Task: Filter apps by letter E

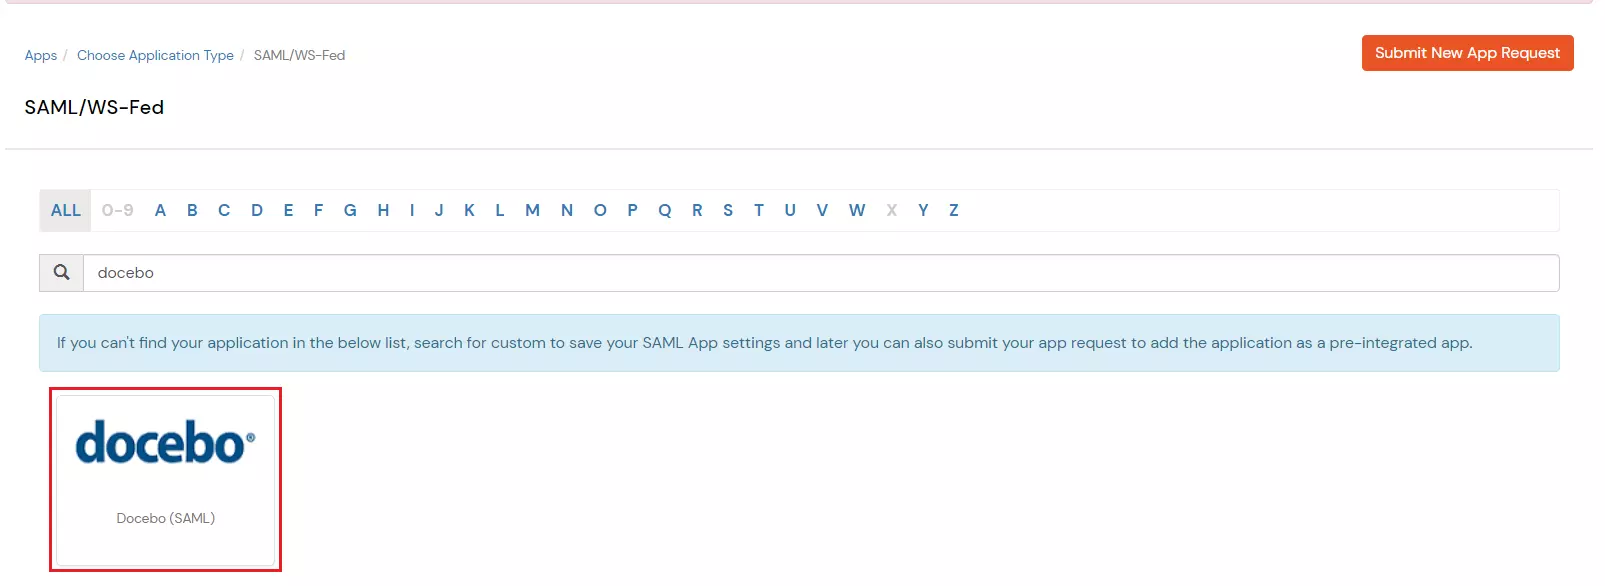Action: (288, 210)
